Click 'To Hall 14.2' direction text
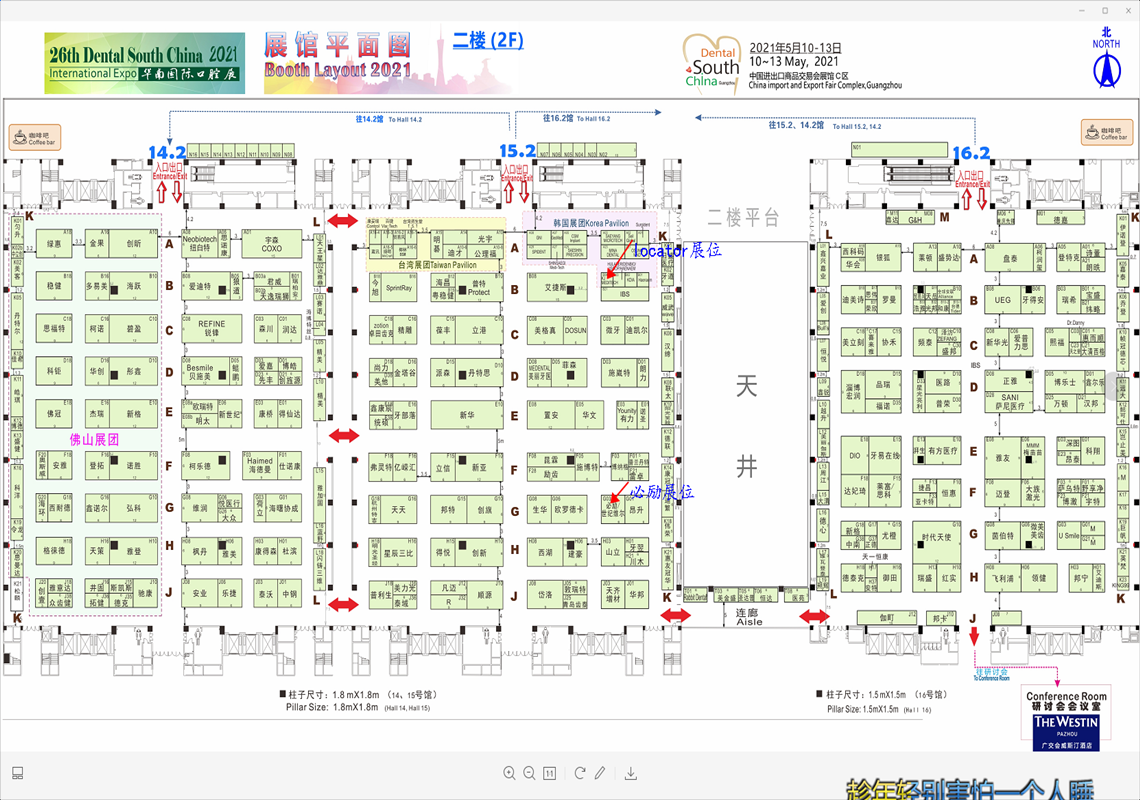The width and height of the screenshot is (1140, 800). 405,119
